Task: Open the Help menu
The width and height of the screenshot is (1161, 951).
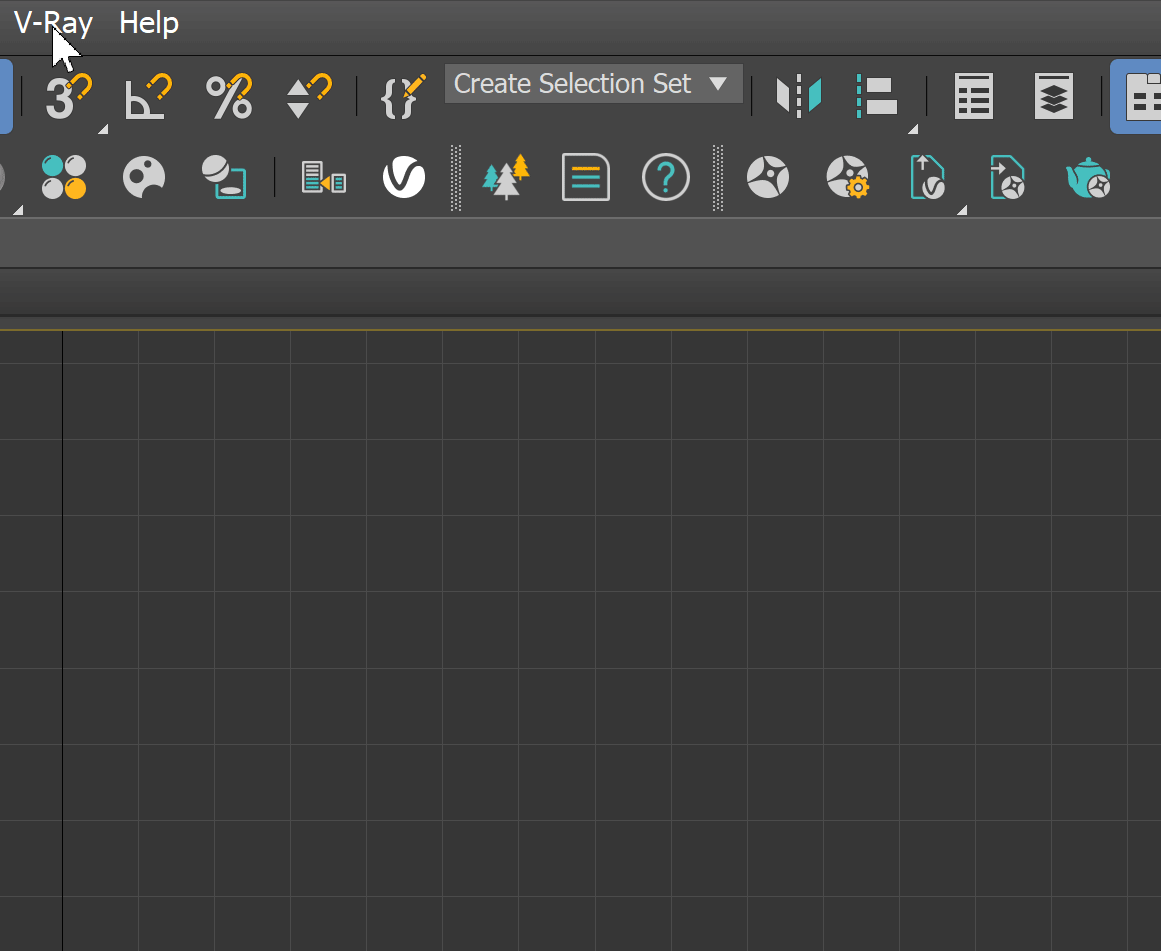Action: coord(148,22)
